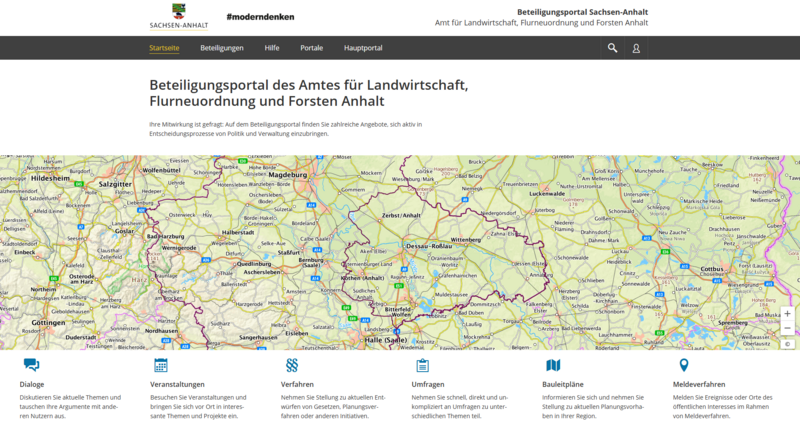Screen dimensions: 800x433
Task: Open the Hilfe menu item
Action: (x=272, y=48)
